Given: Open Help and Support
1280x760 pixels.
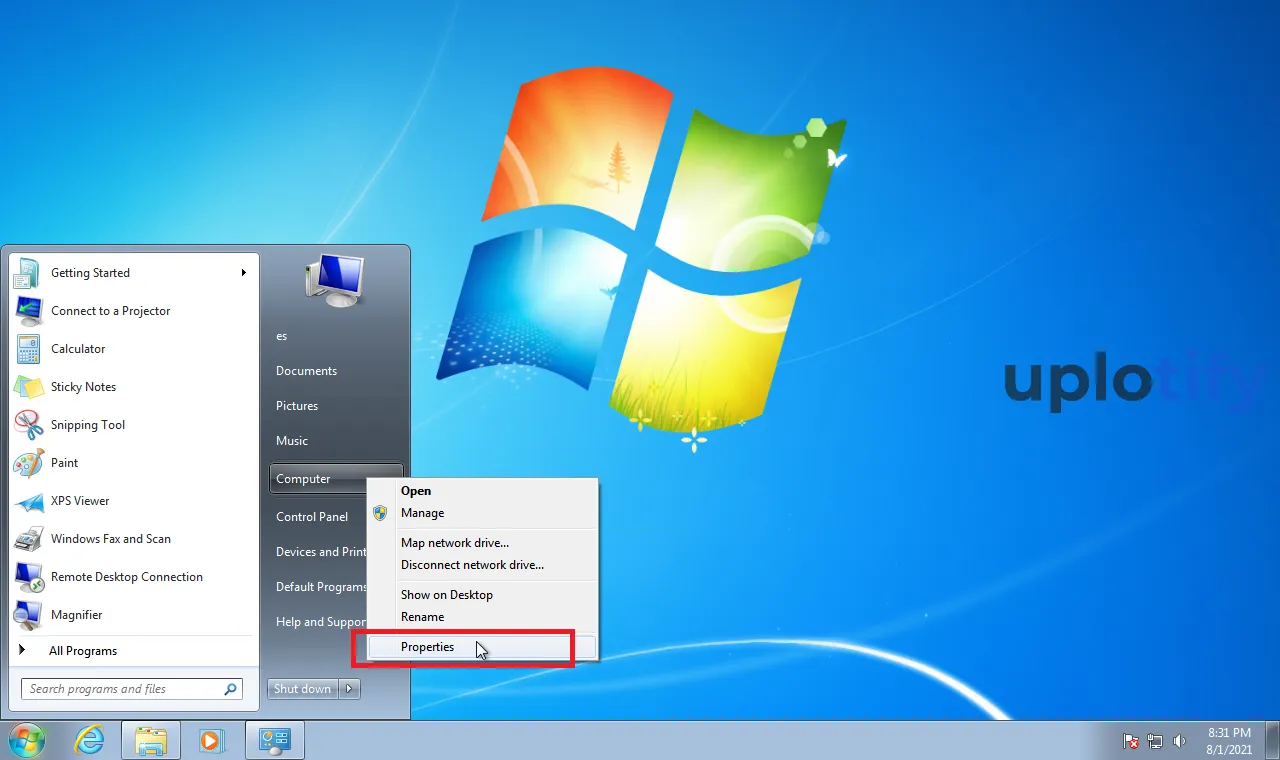Looking at the screenshot, I should pyautogui.click(x=320, y=622).
